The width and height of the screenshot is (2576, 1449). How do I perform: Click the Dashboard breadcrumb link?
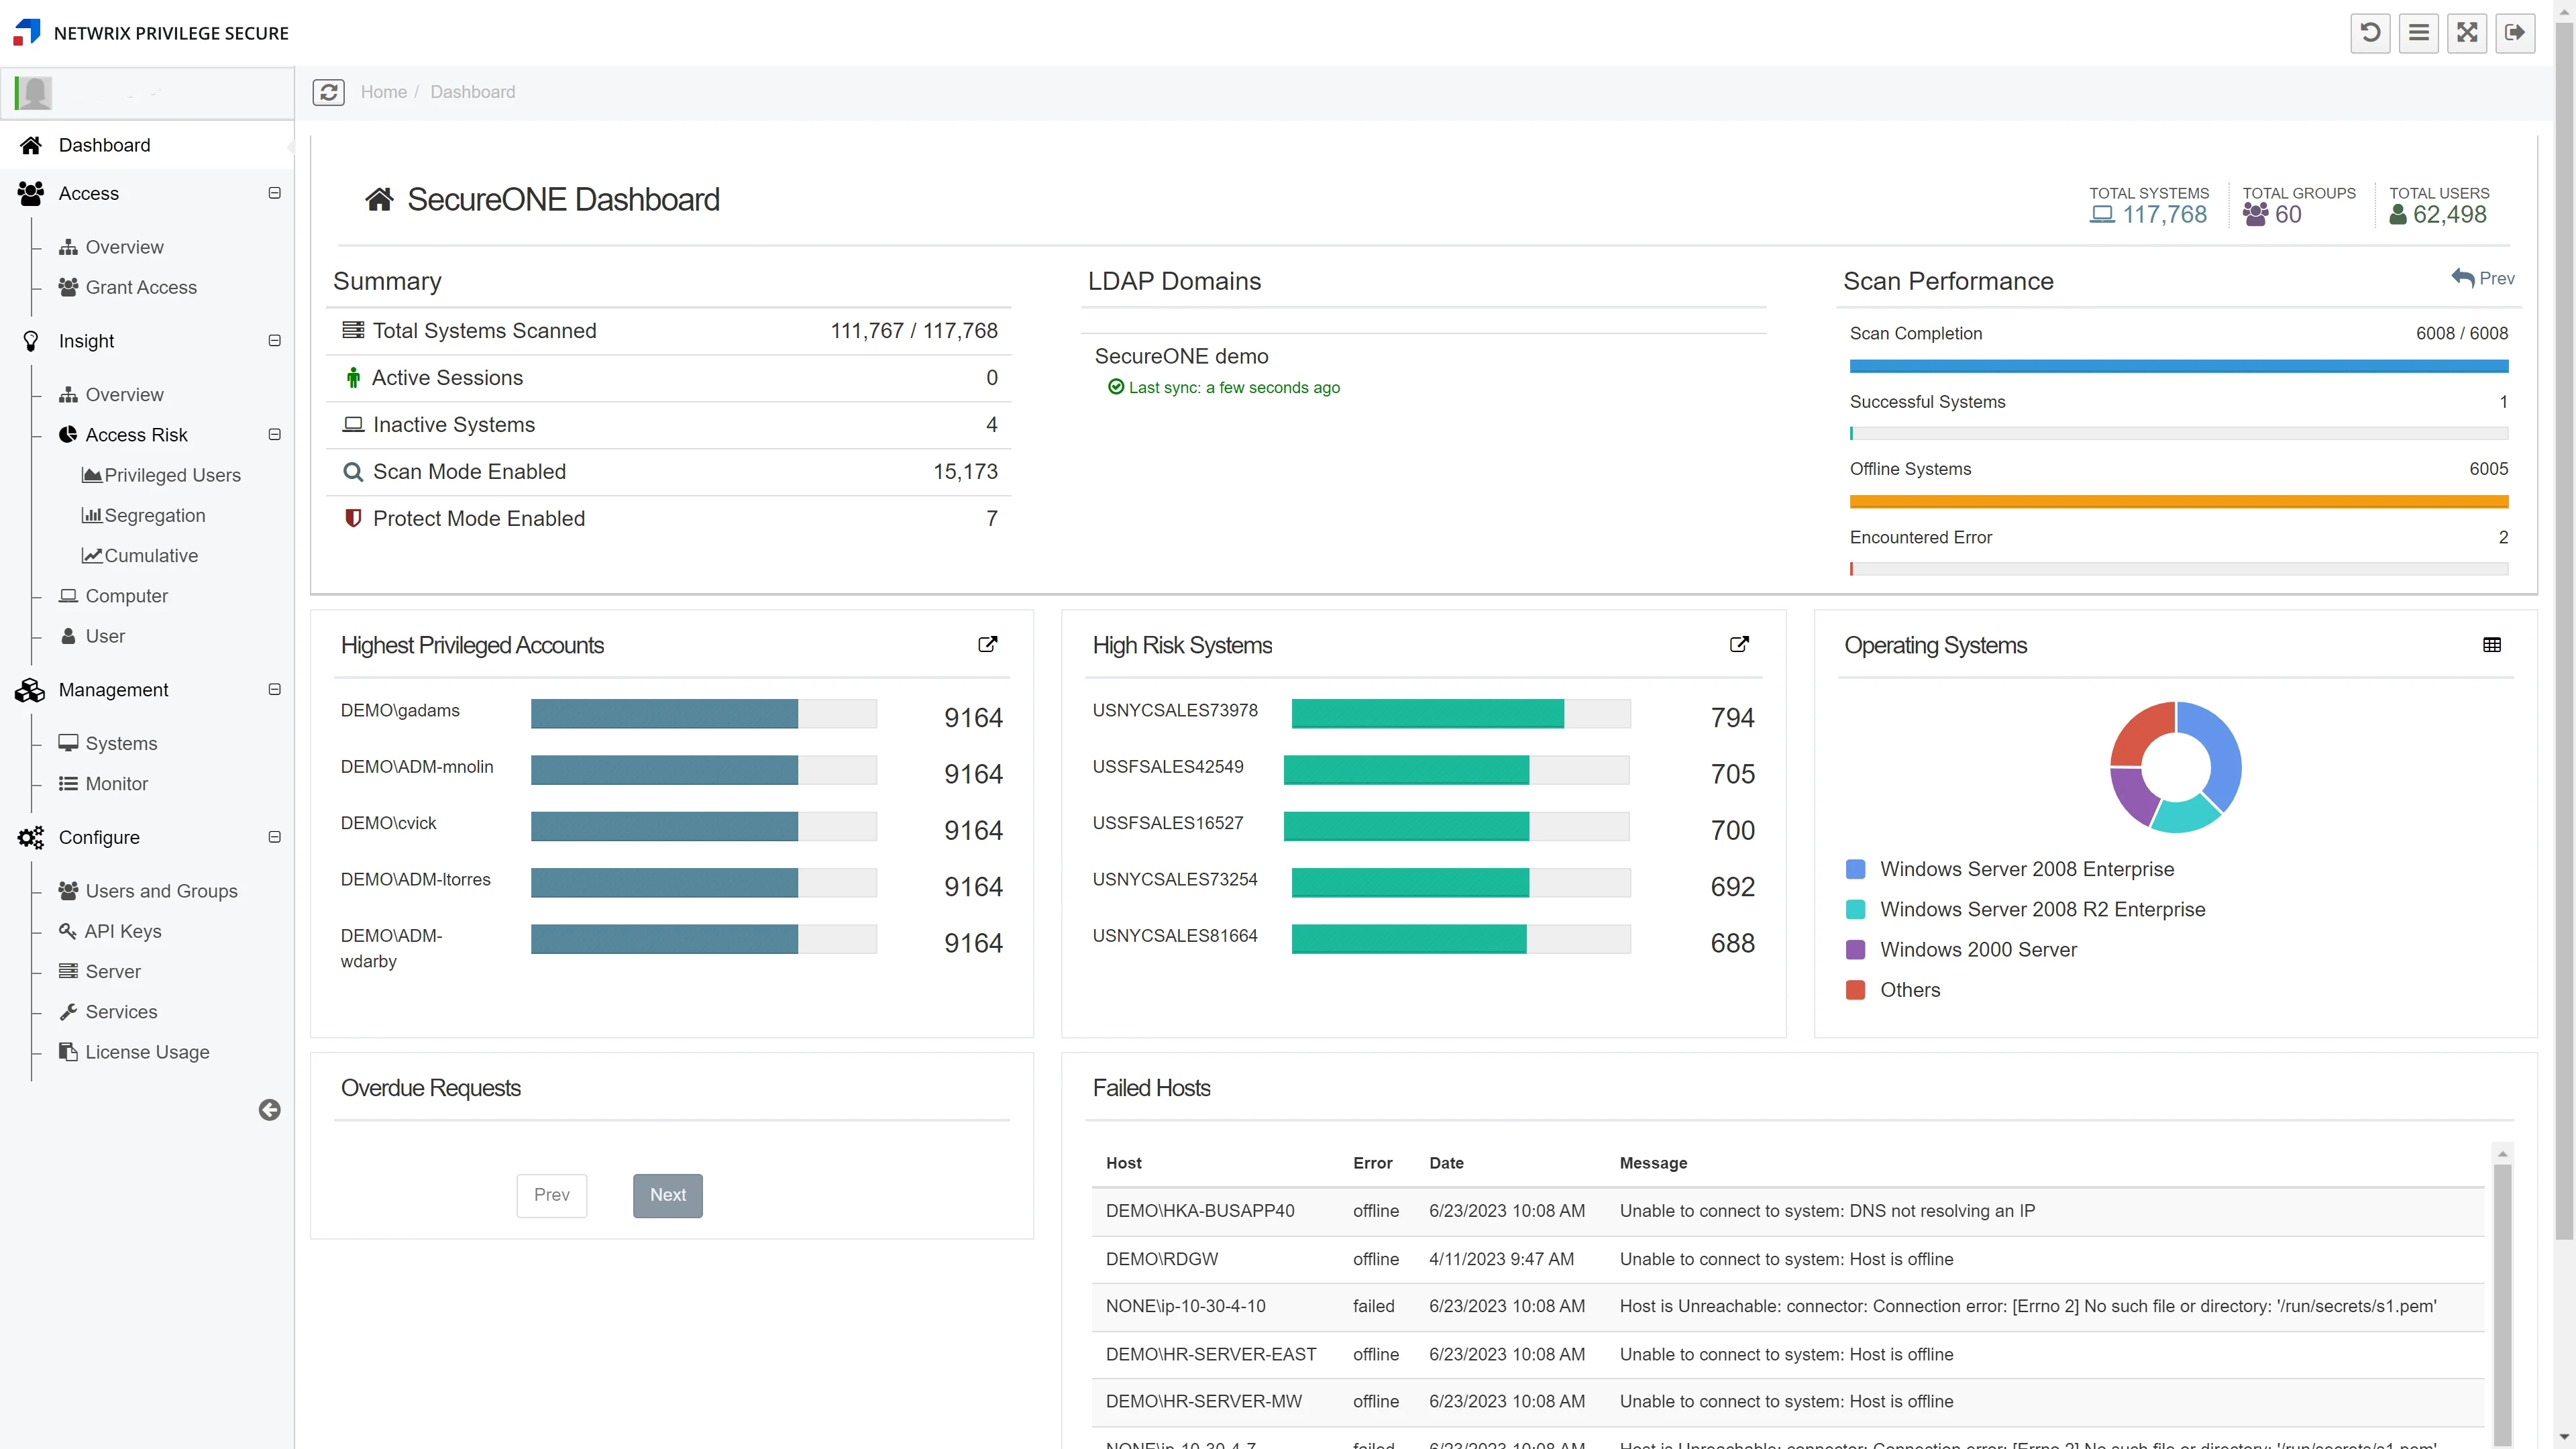pos(473,92)
